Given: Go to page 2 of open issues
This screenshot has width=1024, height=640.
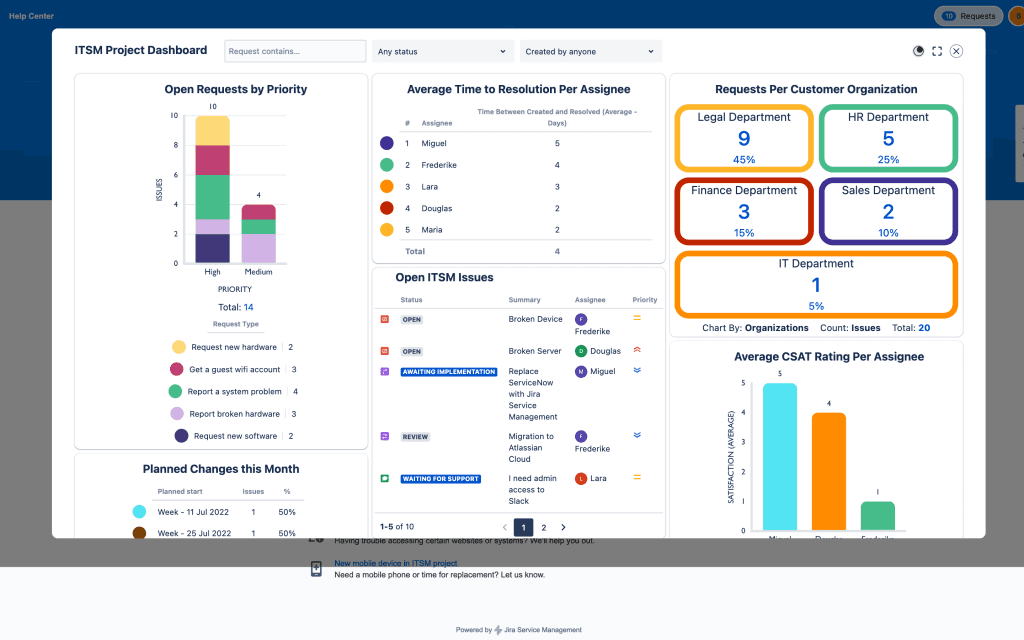Looking at the screenshot, I should 543,527.
